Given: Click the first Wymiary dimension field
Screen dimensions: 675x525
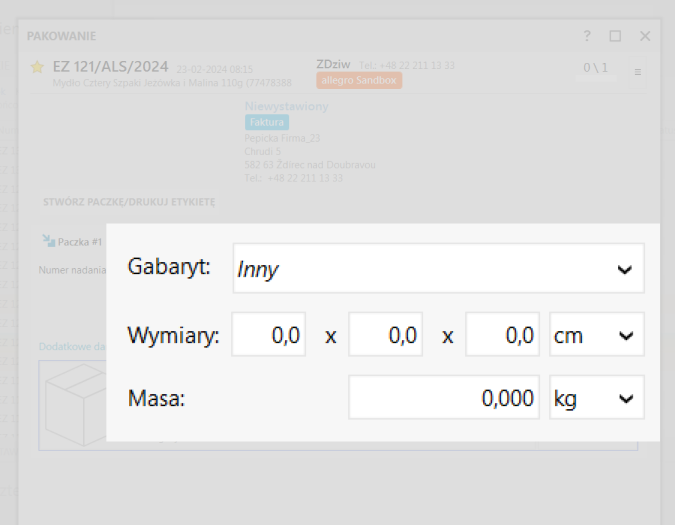Looking at the screenshot, I should click(269, 334).
